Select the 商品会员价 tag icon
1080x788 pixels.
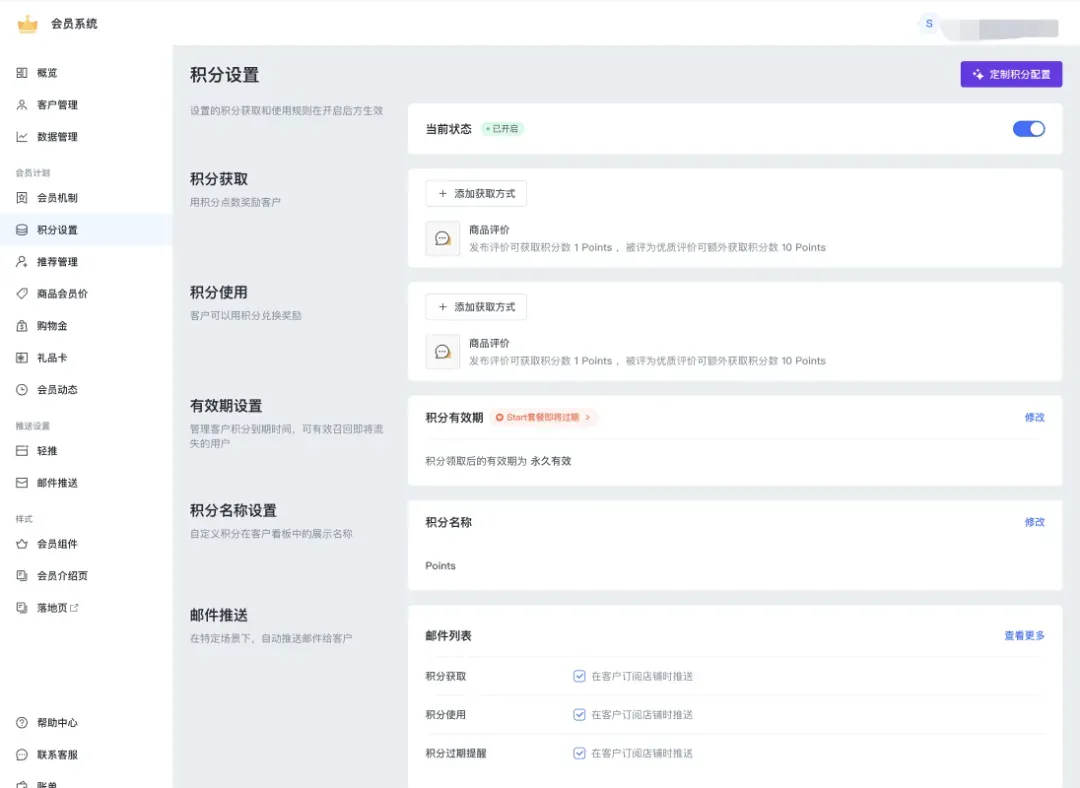pos(23,293)
